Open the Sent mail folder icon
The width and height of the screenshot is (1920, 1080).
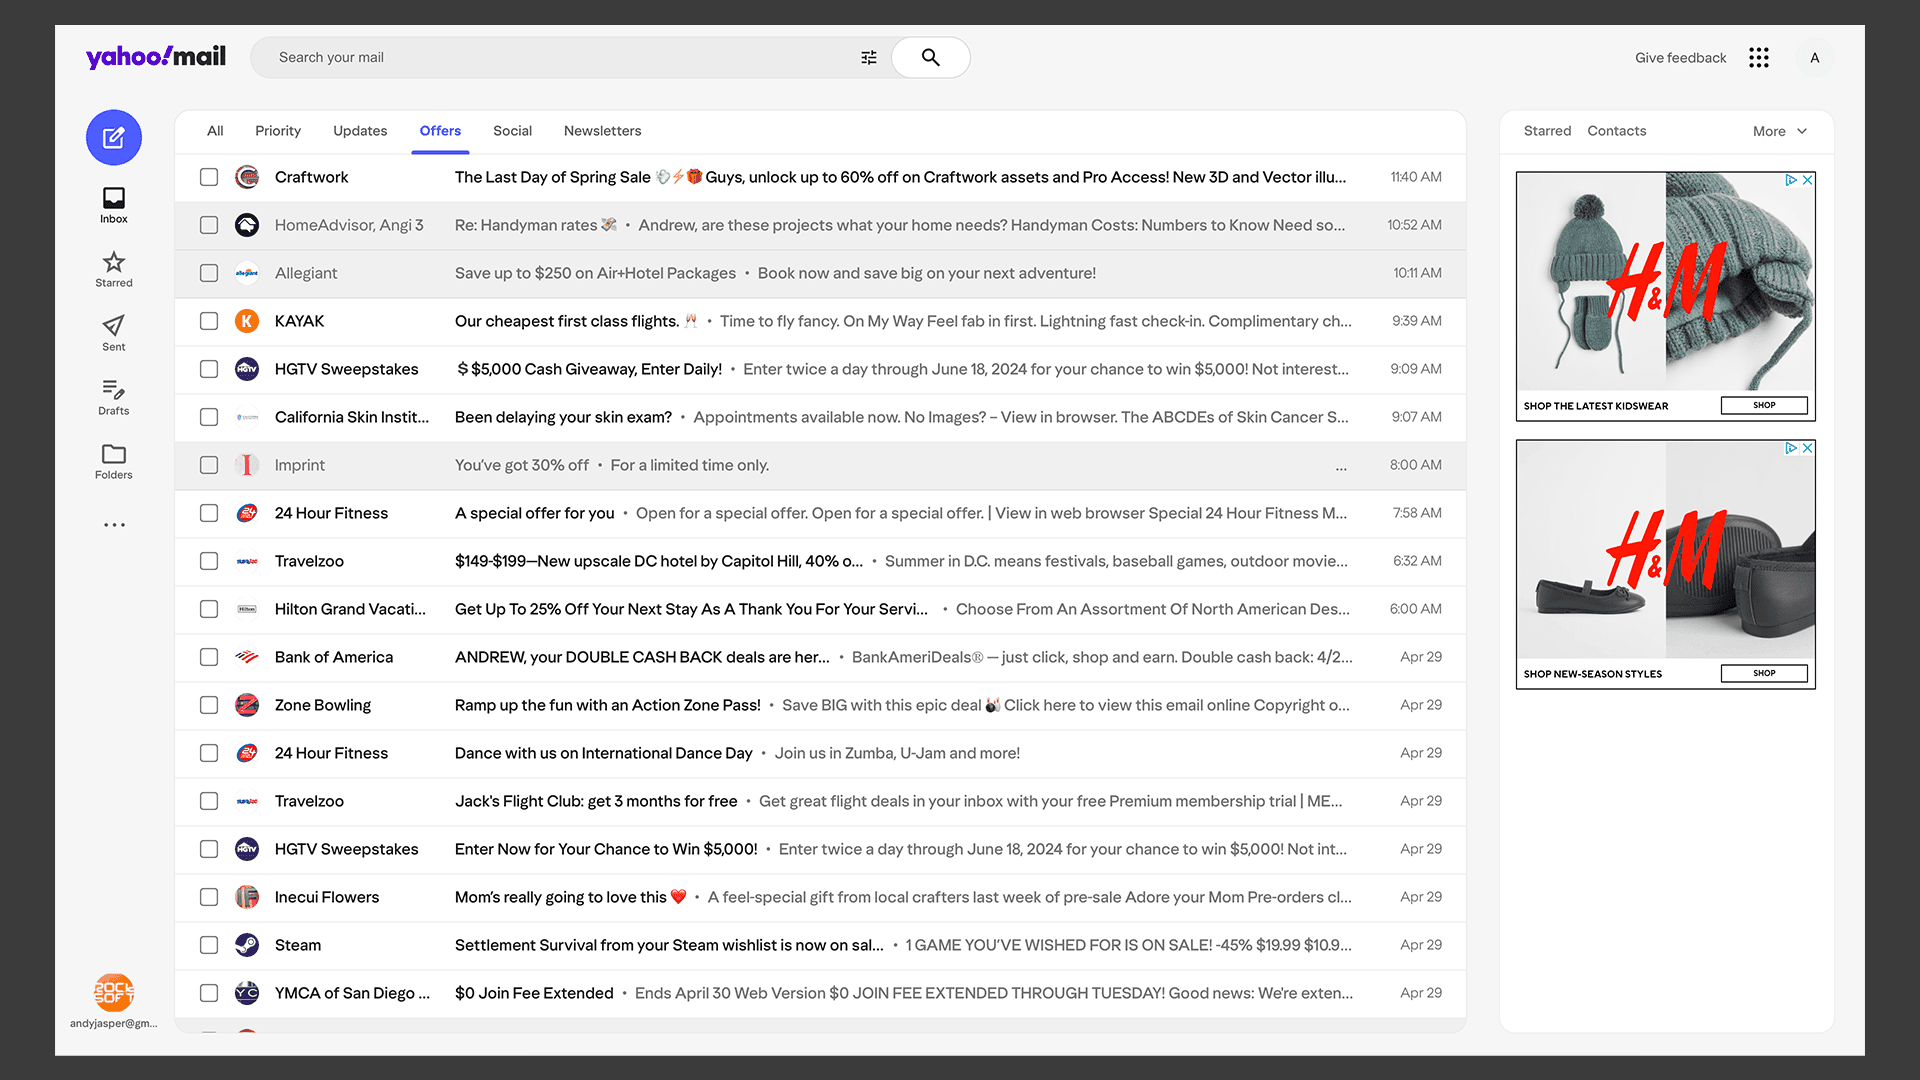[114, 333]
